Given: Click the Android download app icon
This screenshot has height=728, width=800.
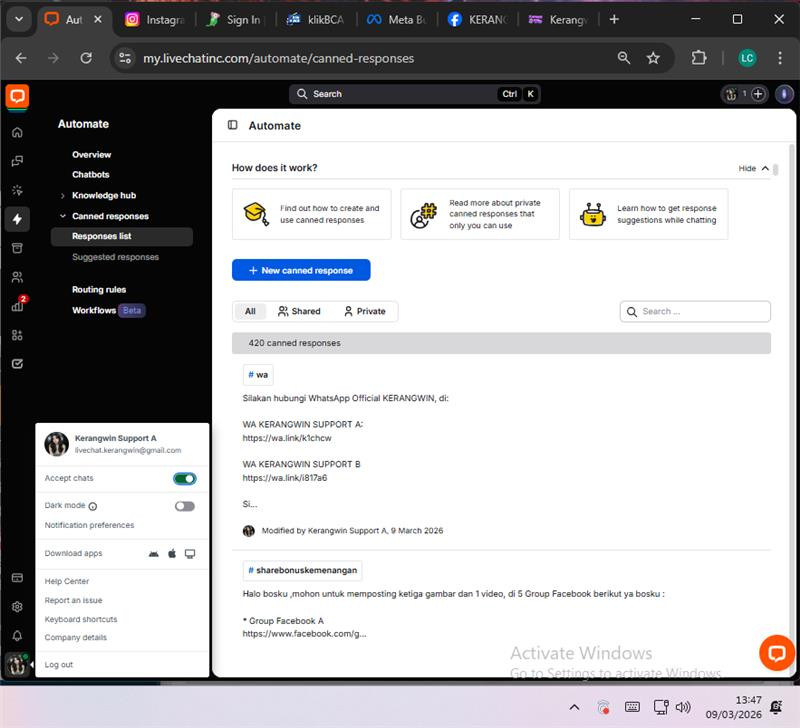Looking at the screenshot, I should coord(154,554).
